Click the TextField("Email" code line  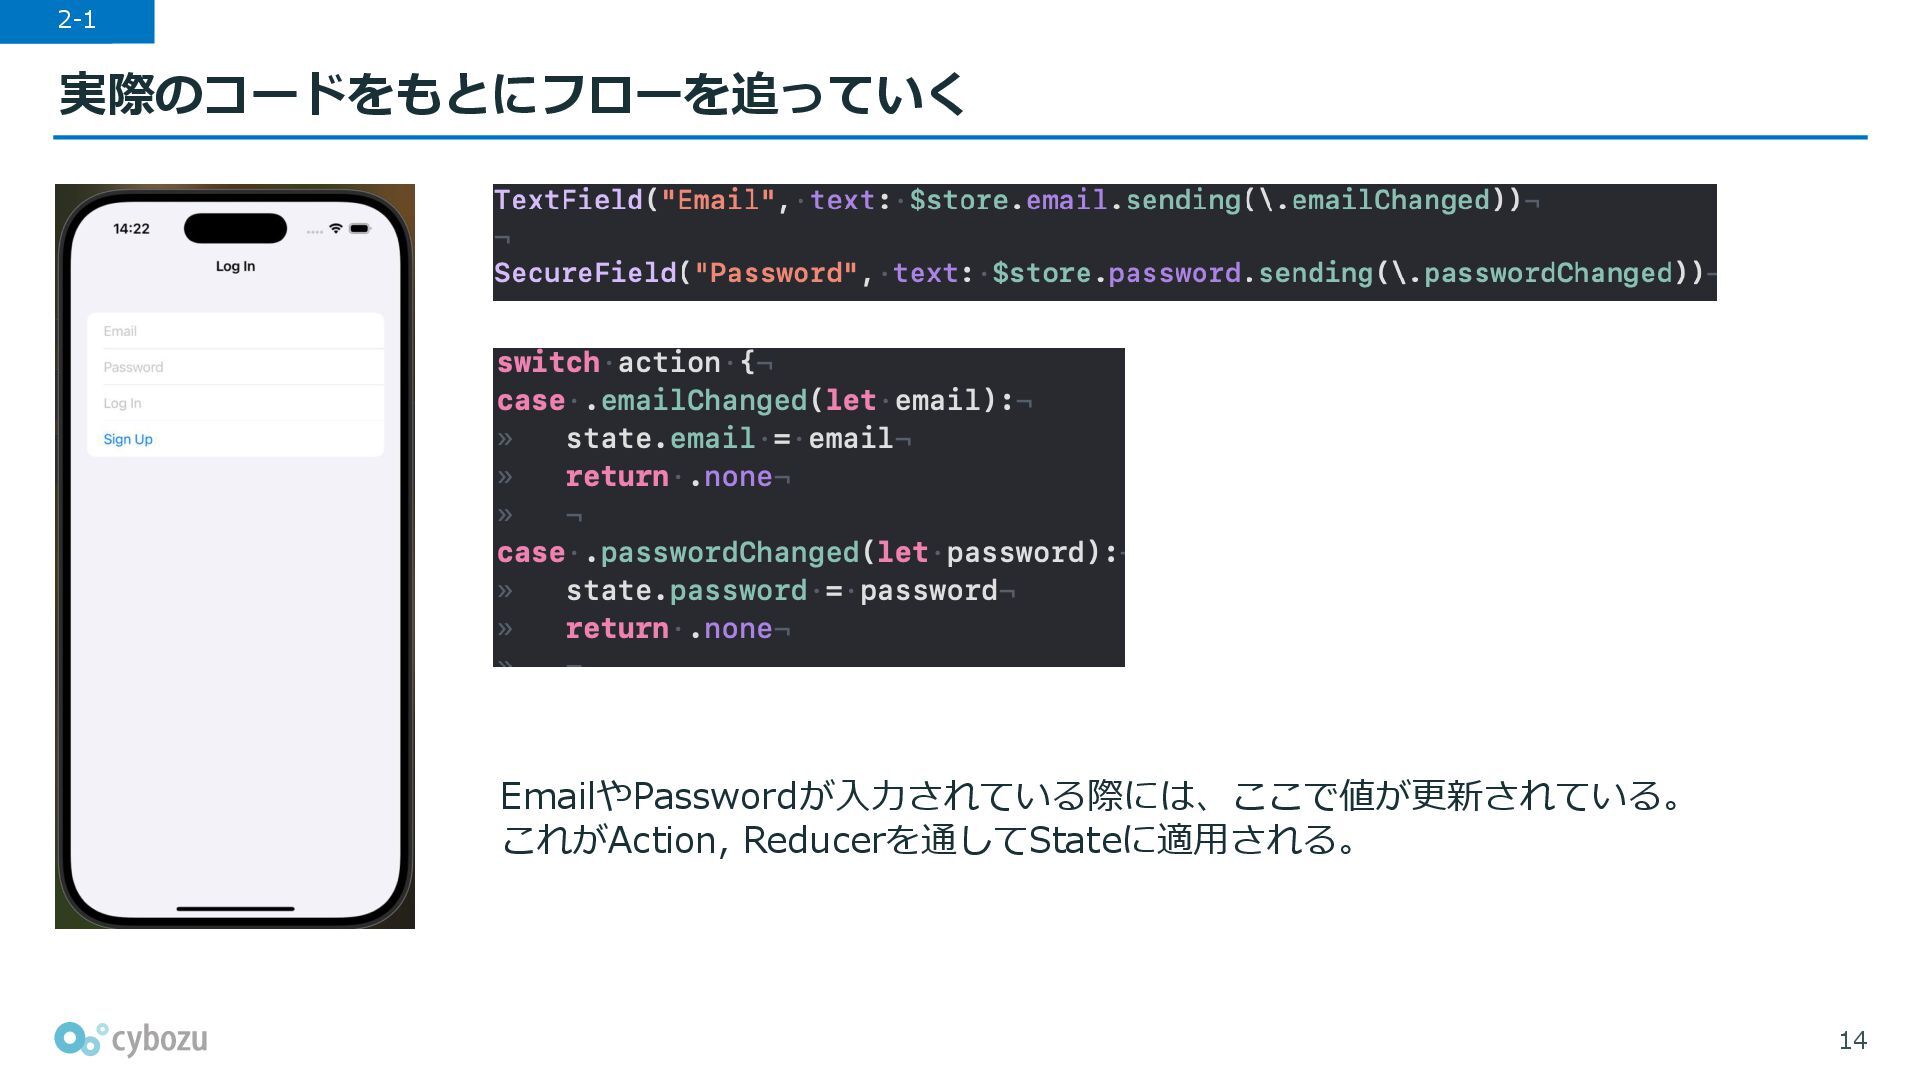point(1008,200)
